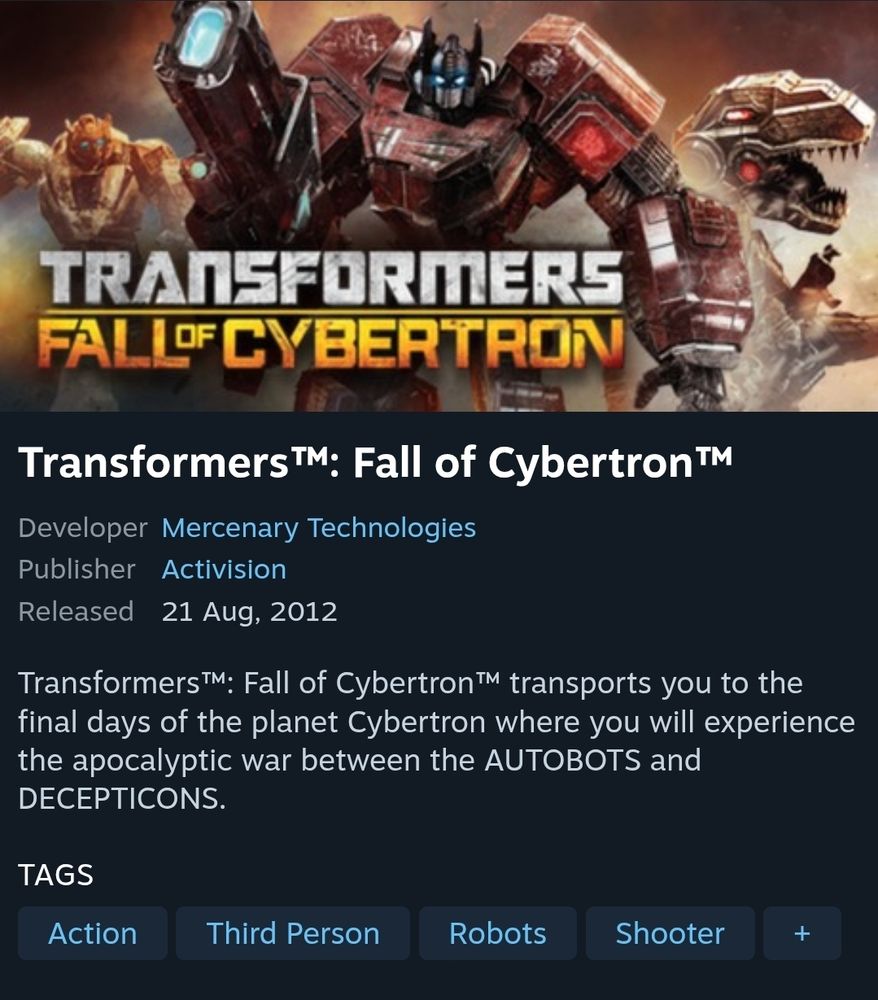The width and height of the screenshot is (878, 1000).
Task: Click the game description paragraph
Action: click(x=436, y=740)
